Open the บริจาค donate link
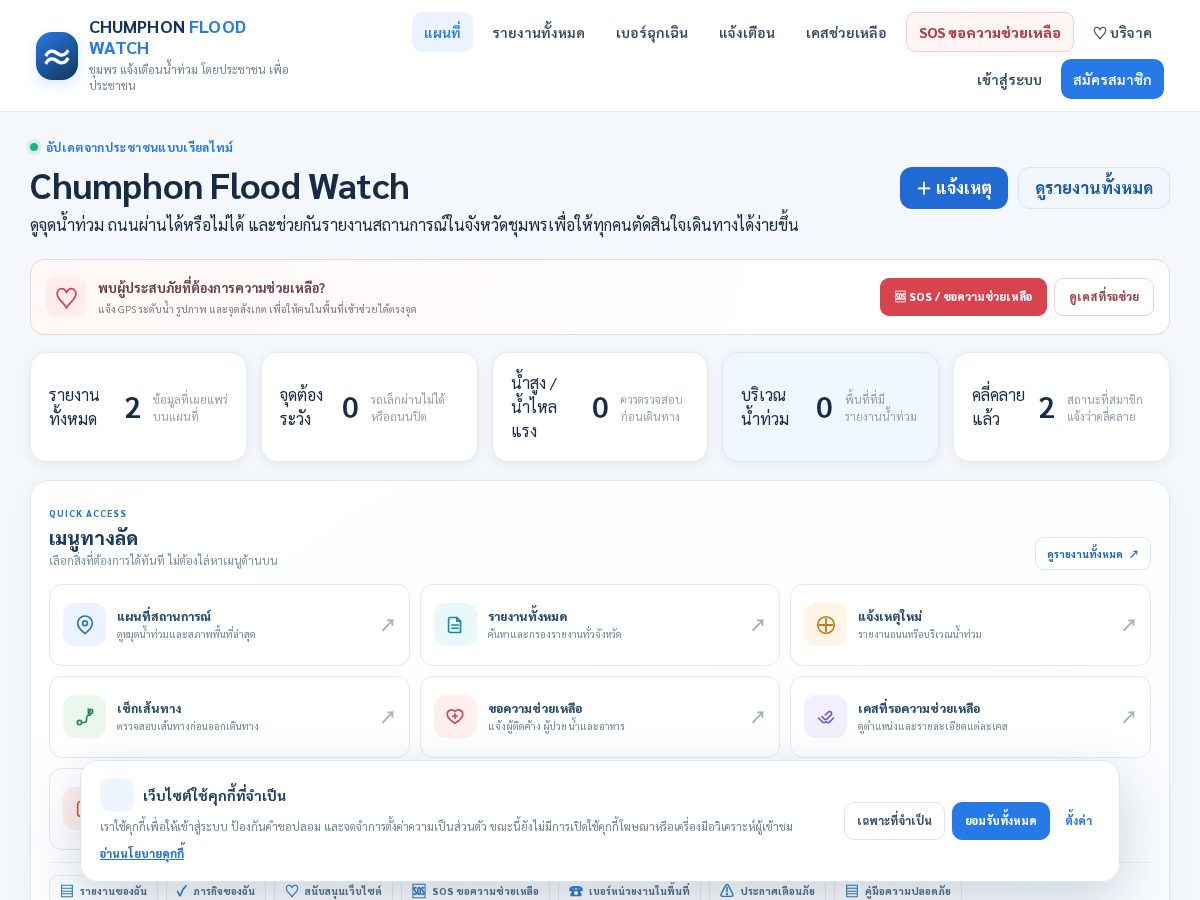Screen dimensions: 1200x900 coord(1122,32)
